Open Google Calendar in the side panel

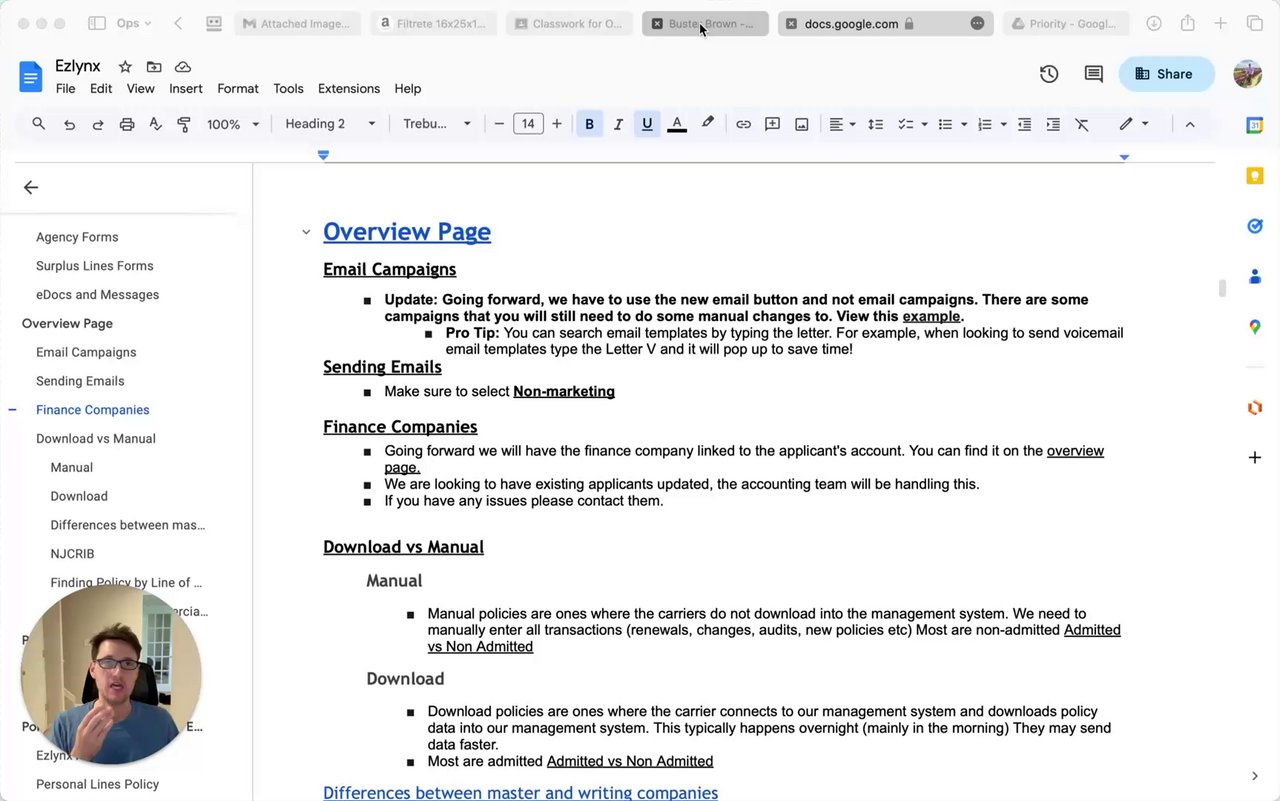coord(1255,125)
